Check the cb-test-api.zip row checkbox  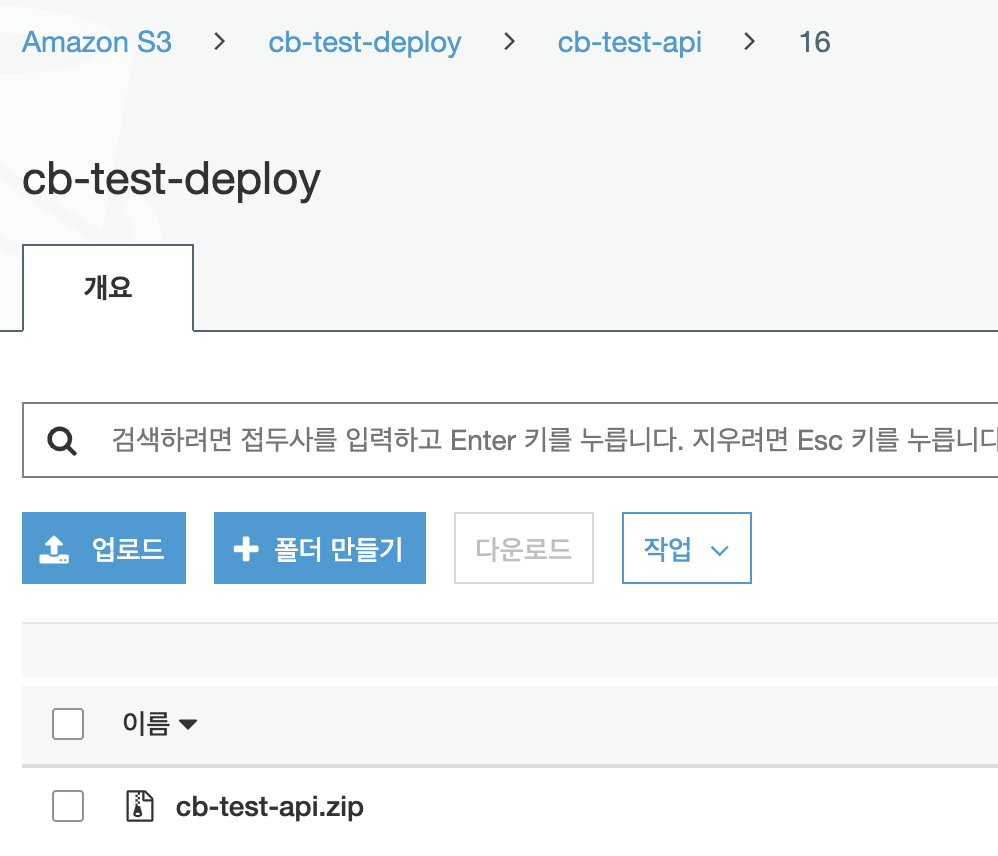tap(68, 806)
